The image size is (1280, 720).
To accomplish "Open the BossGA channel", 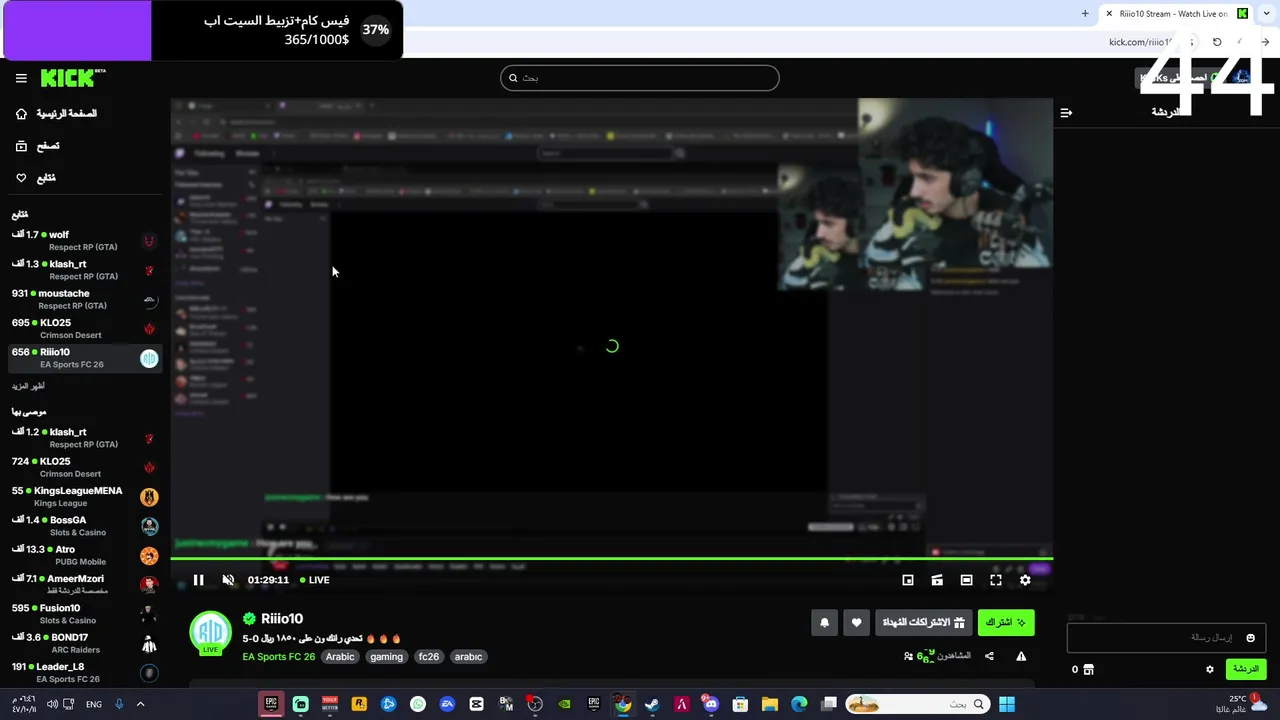I will (85, 526).
